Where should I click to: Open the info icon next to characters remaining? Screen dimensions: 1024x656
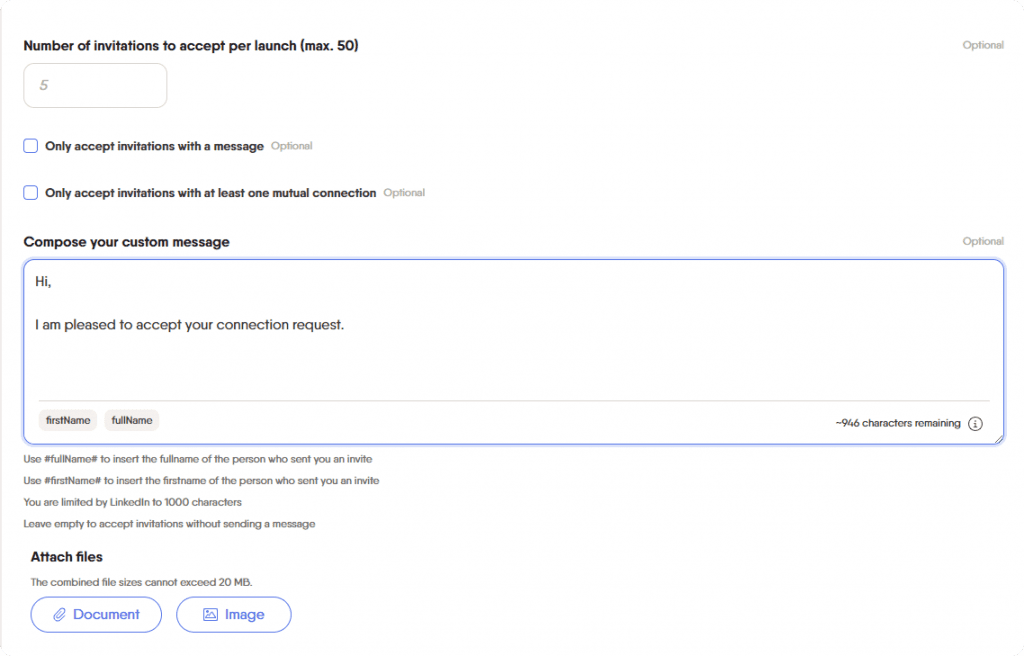[x=975, y=423]
